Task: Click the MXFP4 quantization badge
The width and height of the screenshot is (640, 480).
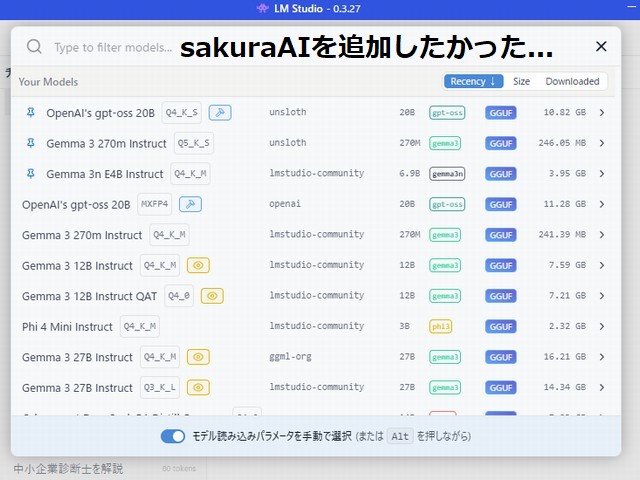Action: click(x=154, y=204)
